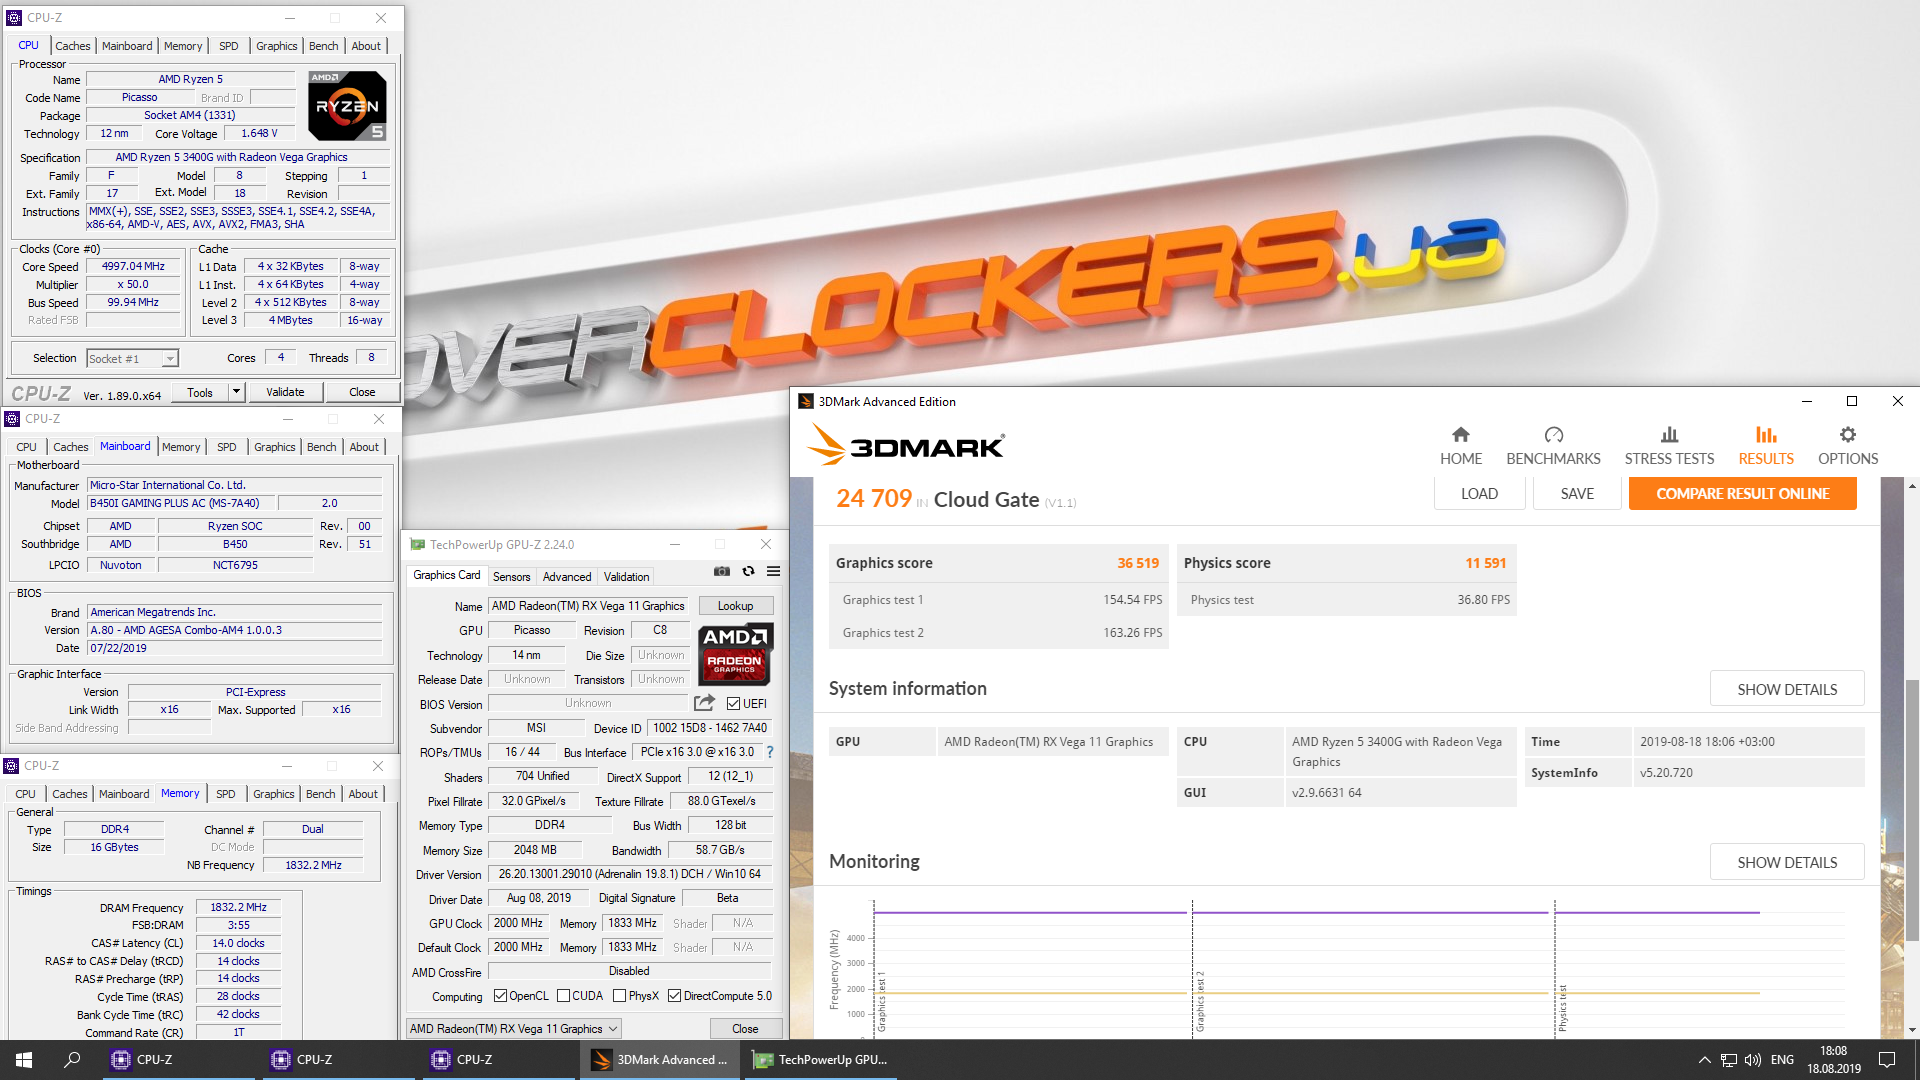
Task: Click the AMD Radeon Graphics logo in GPU-Z
Action: pyautogui.click(x=735, y=654)
